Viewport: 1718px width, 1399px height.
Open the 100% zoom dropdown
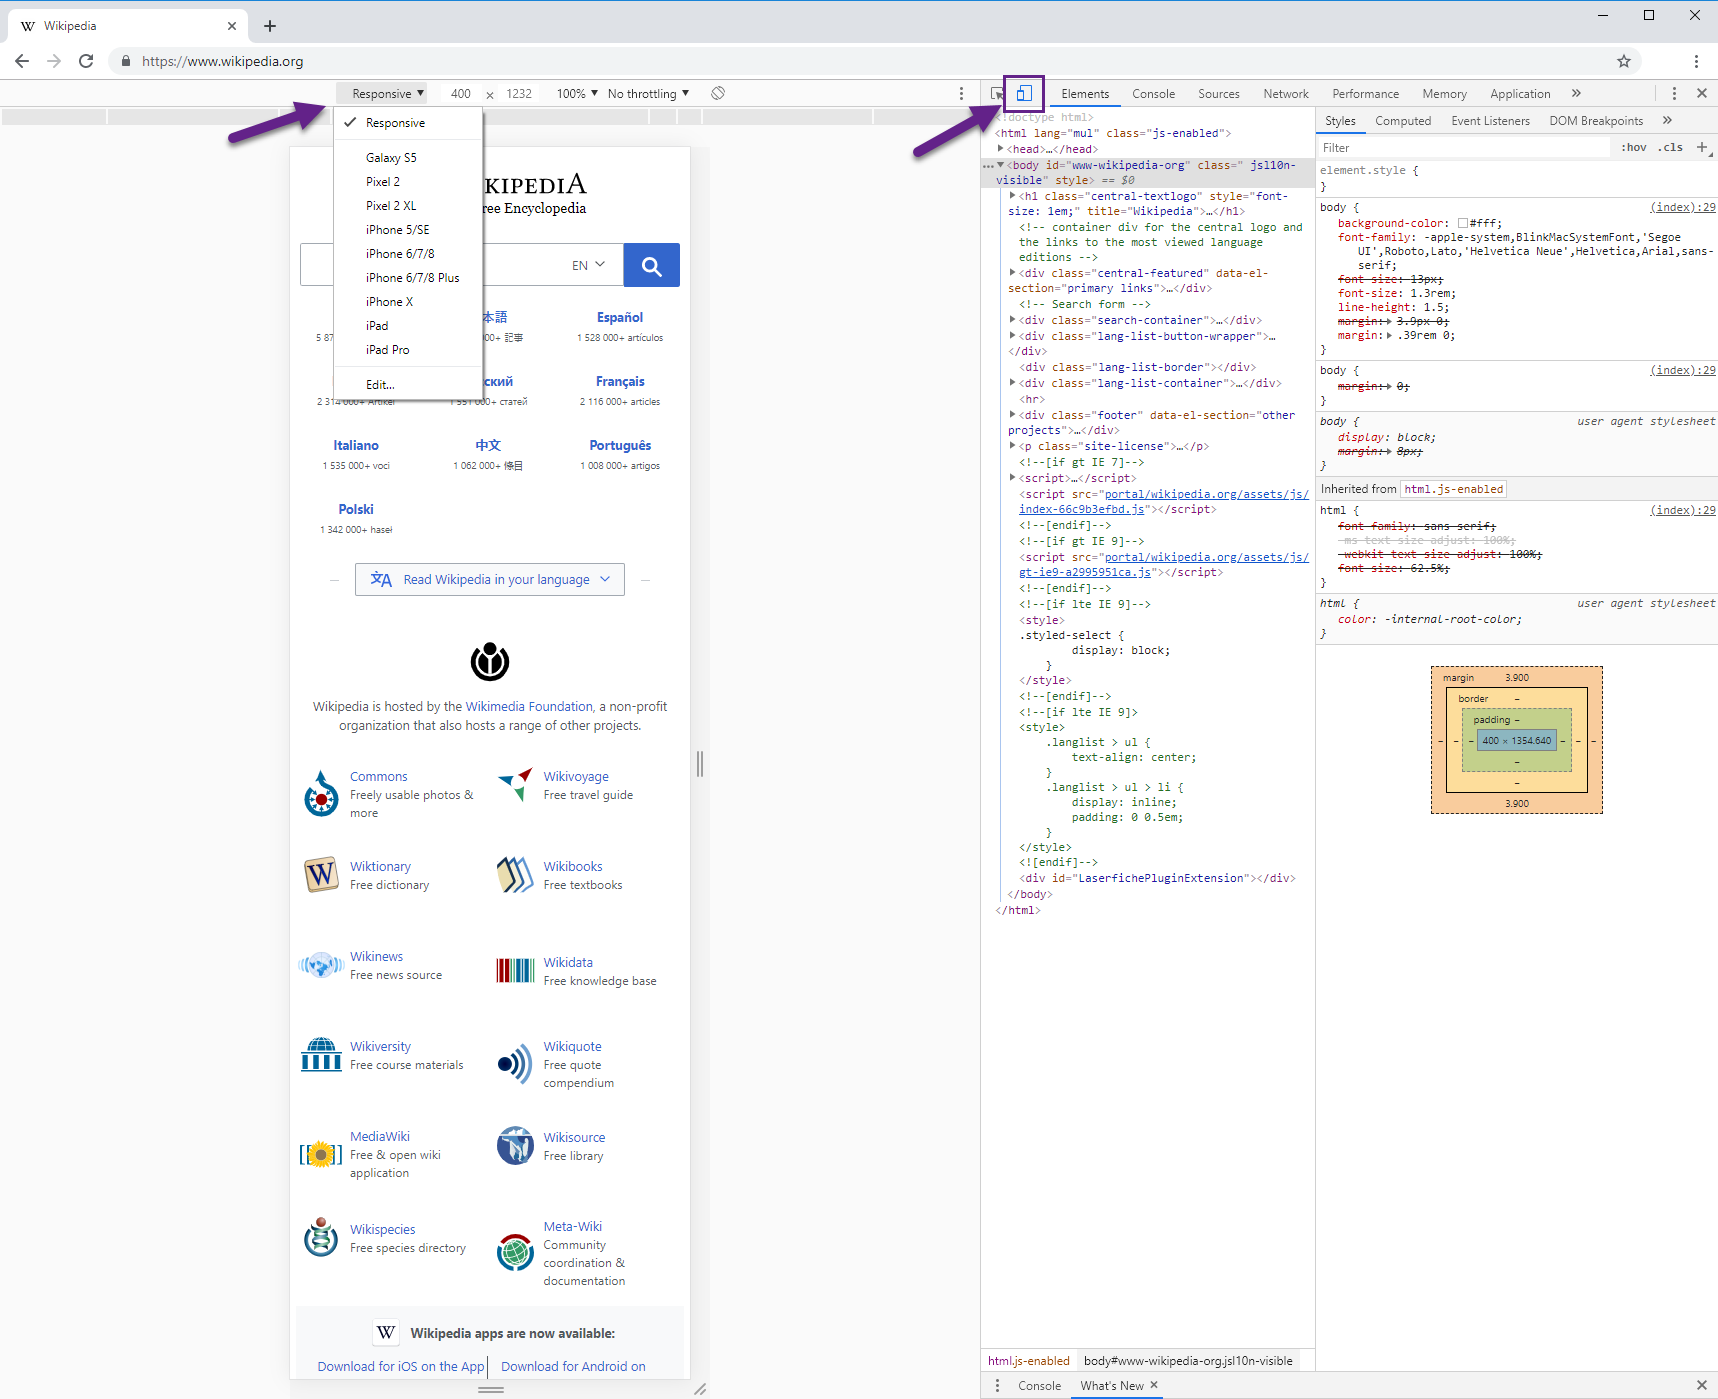[x=578, y=93]
